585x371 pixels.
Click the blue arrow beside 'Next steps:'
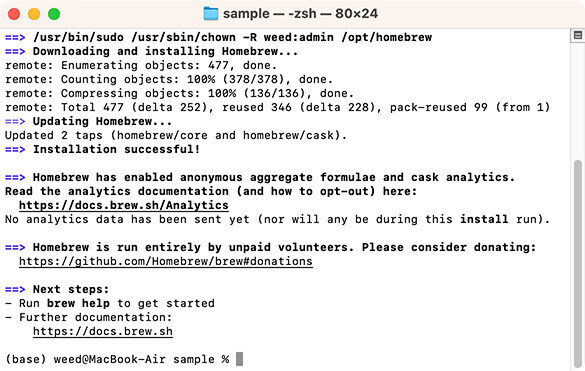(15, 289)
